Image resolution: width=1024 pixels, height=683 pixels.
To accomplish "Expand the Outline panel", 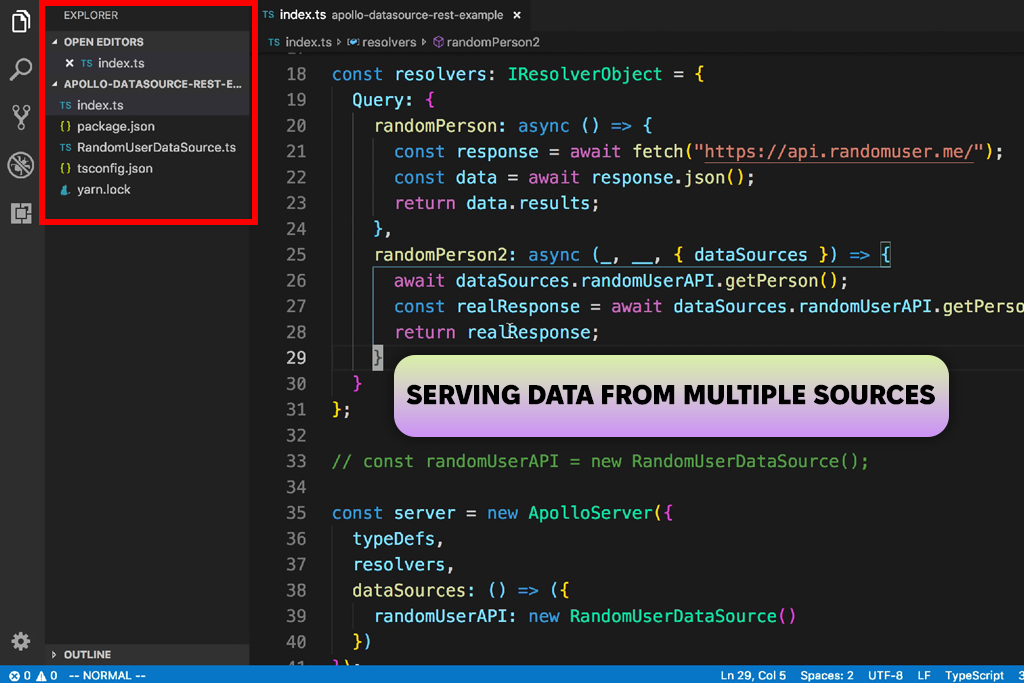I will click(x=87, y=654).
